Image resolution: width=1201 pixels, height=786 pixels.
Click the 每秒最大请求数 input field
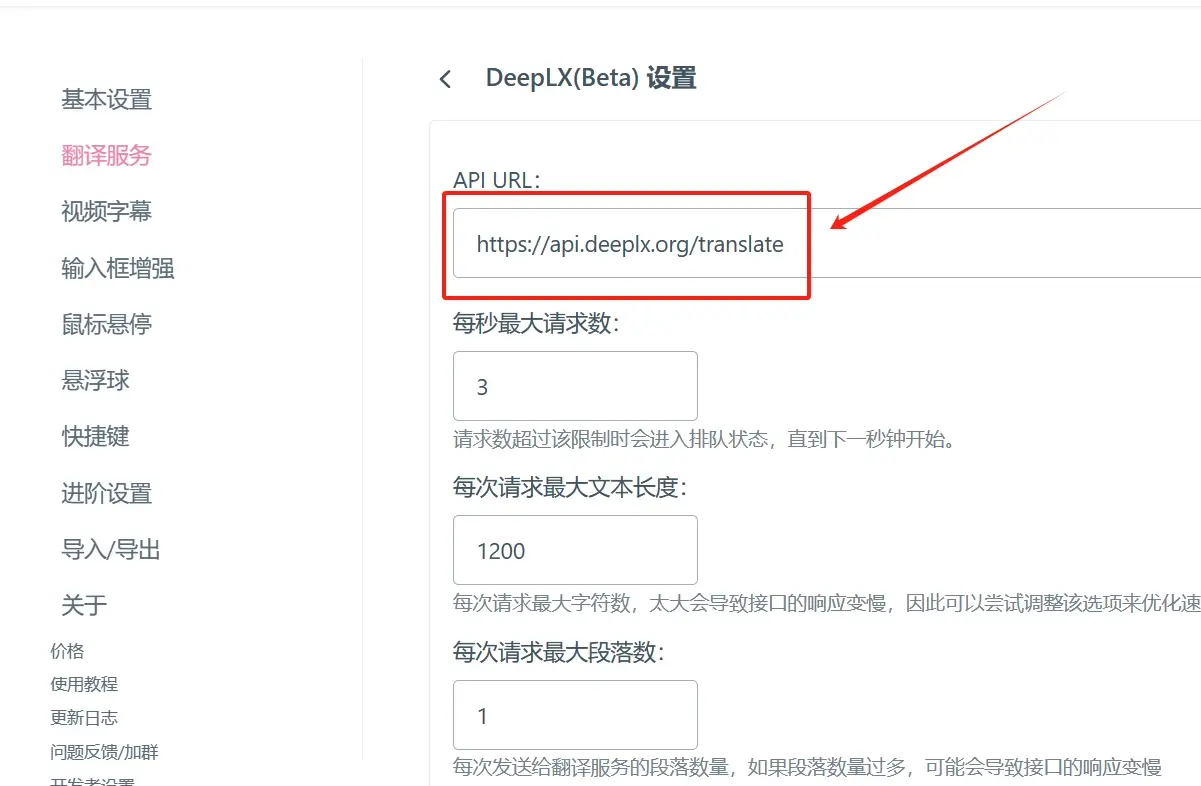[x=575, y=386]
